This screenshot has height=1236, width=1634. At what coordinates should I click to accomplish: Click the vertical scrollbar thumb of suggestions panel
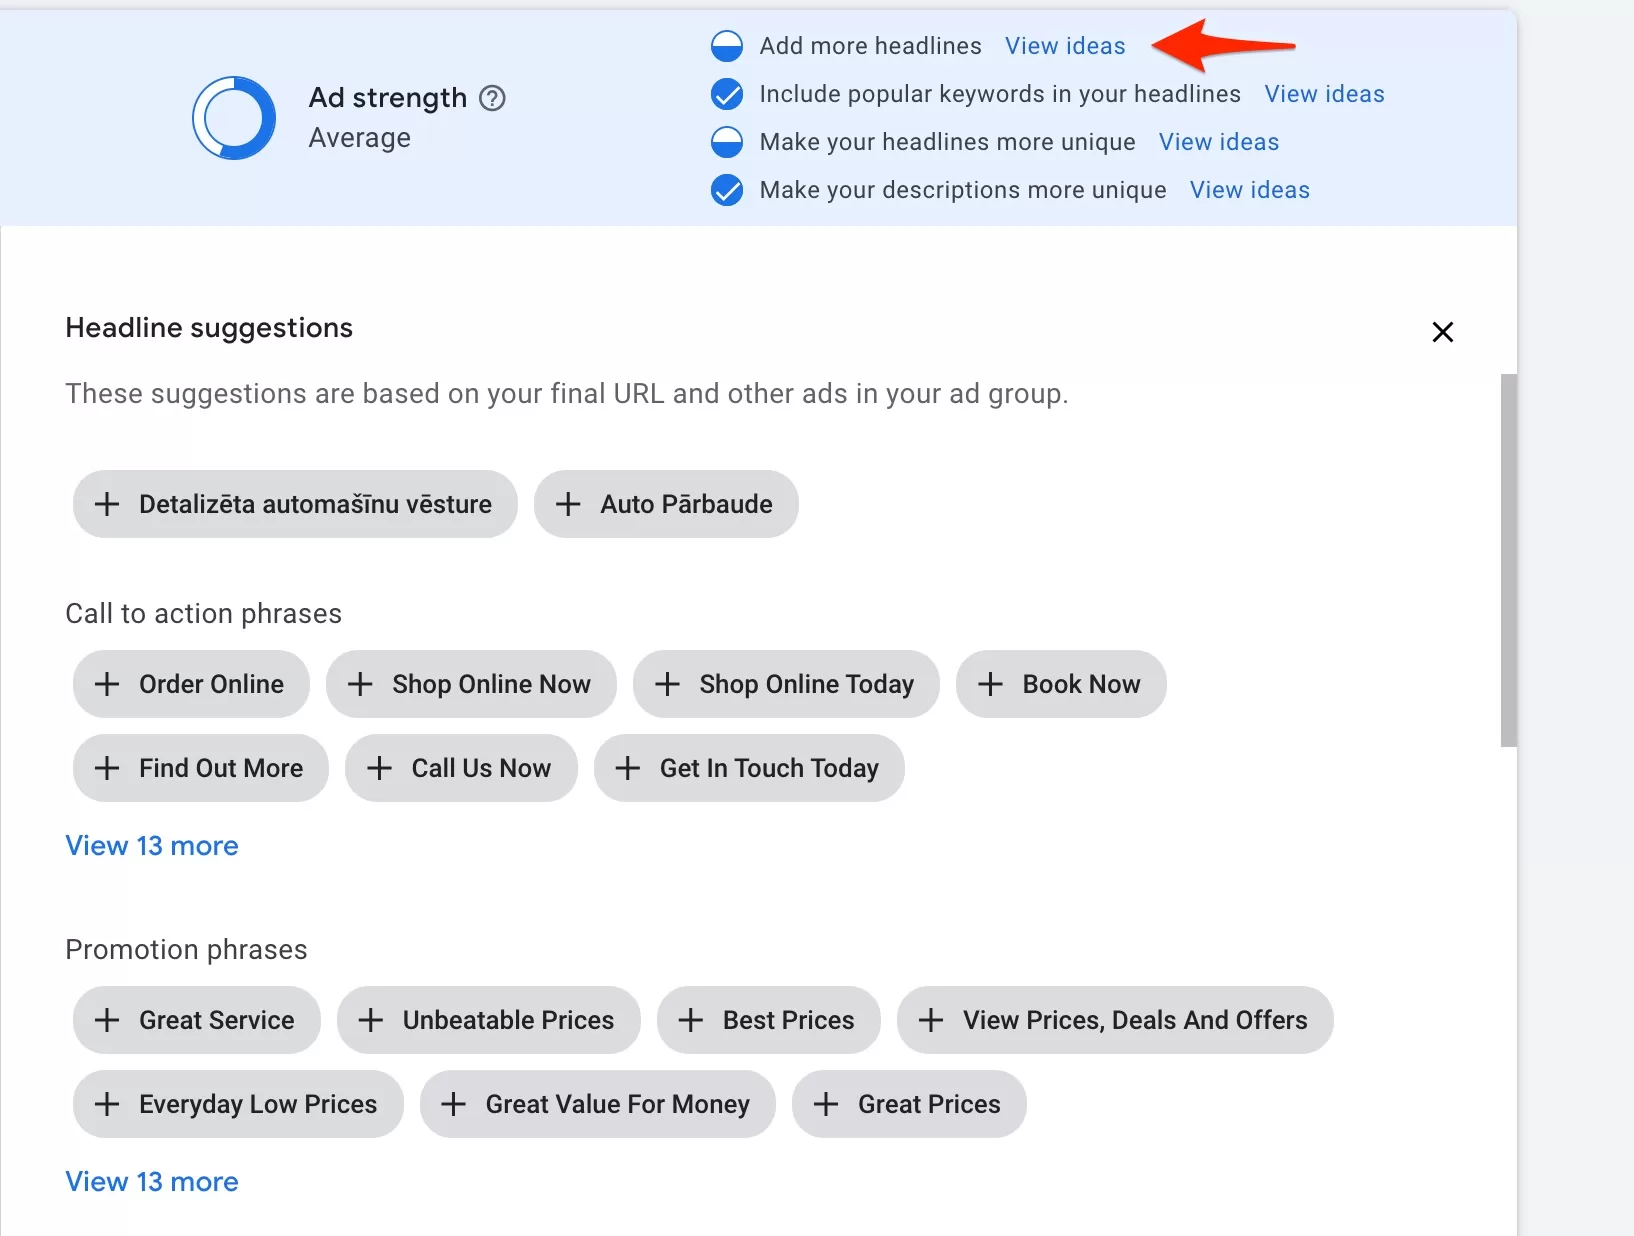click(1509, 560)
